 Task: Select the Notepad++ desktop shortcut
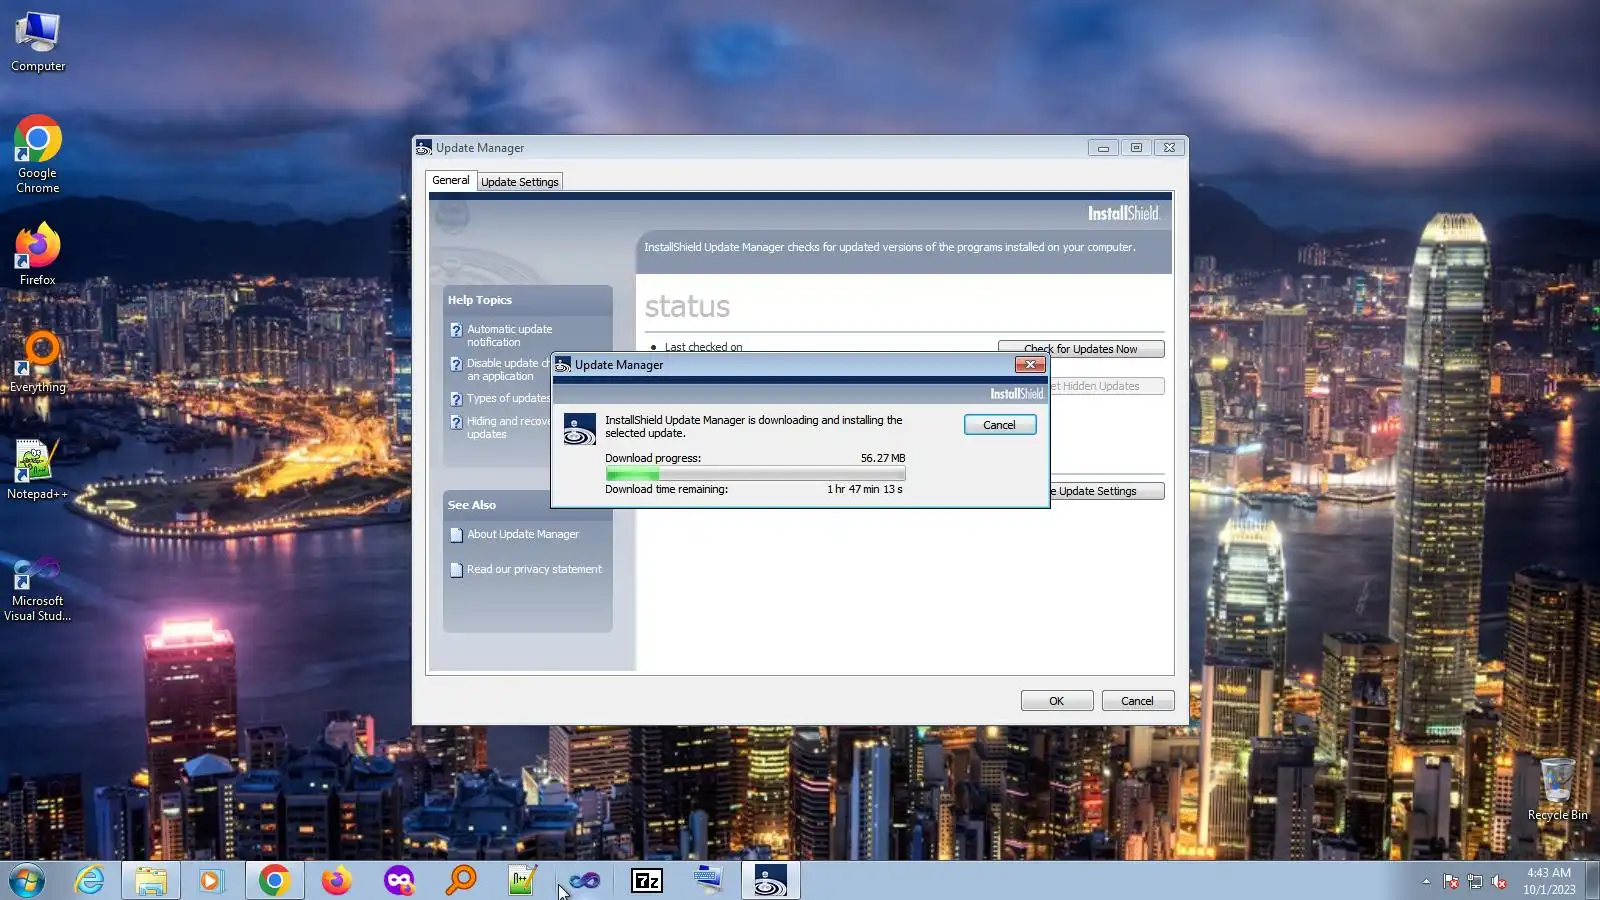tap(38, 469)
